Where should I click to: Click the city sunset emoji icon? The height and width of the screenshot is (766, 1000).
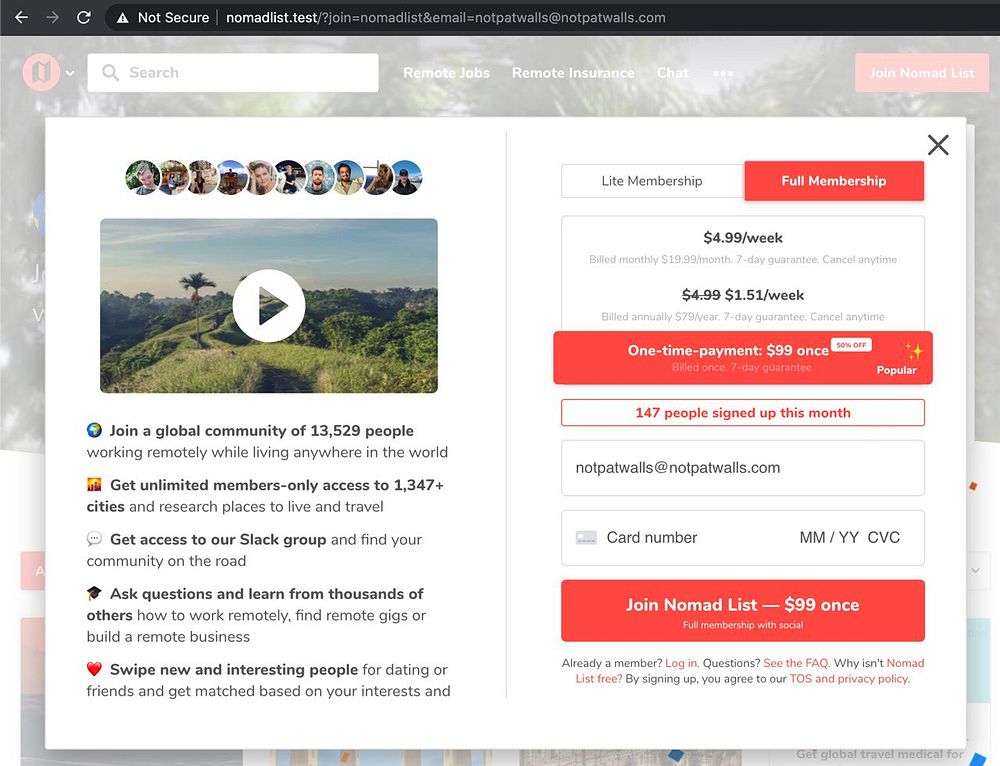pos(94,485)
